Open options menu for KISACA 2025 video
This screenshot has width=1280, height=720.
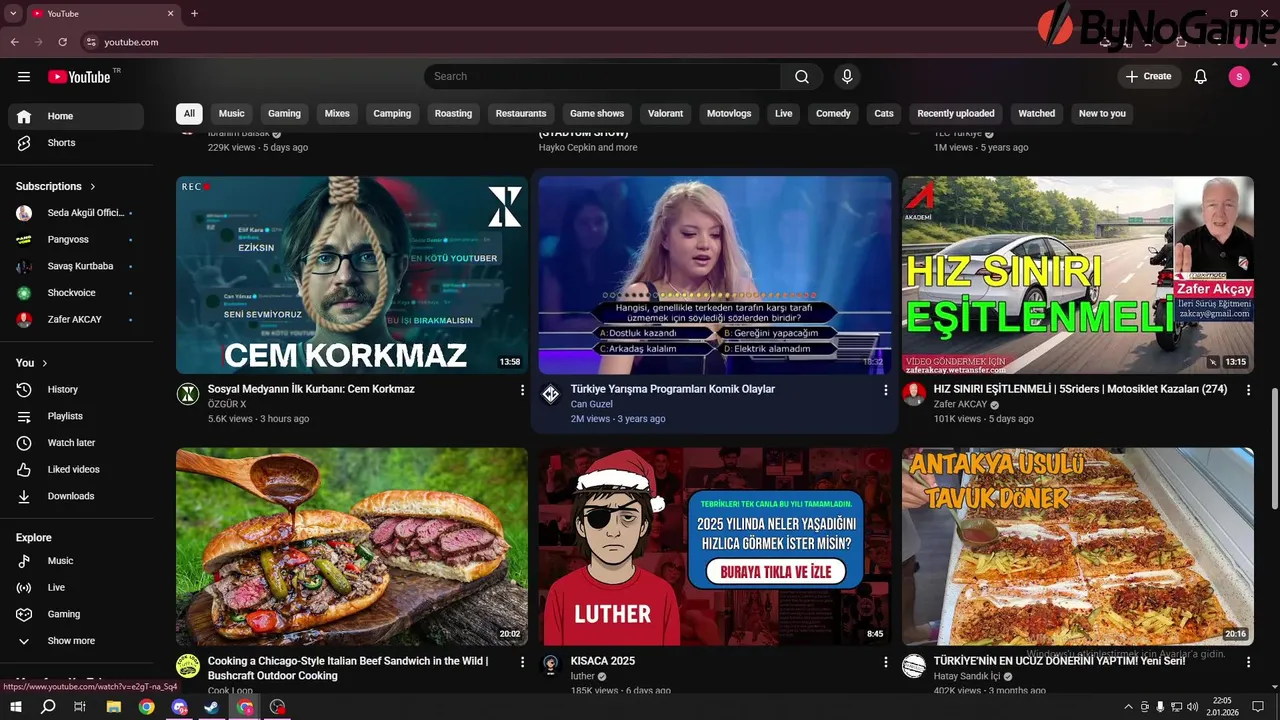coord(885,662)
